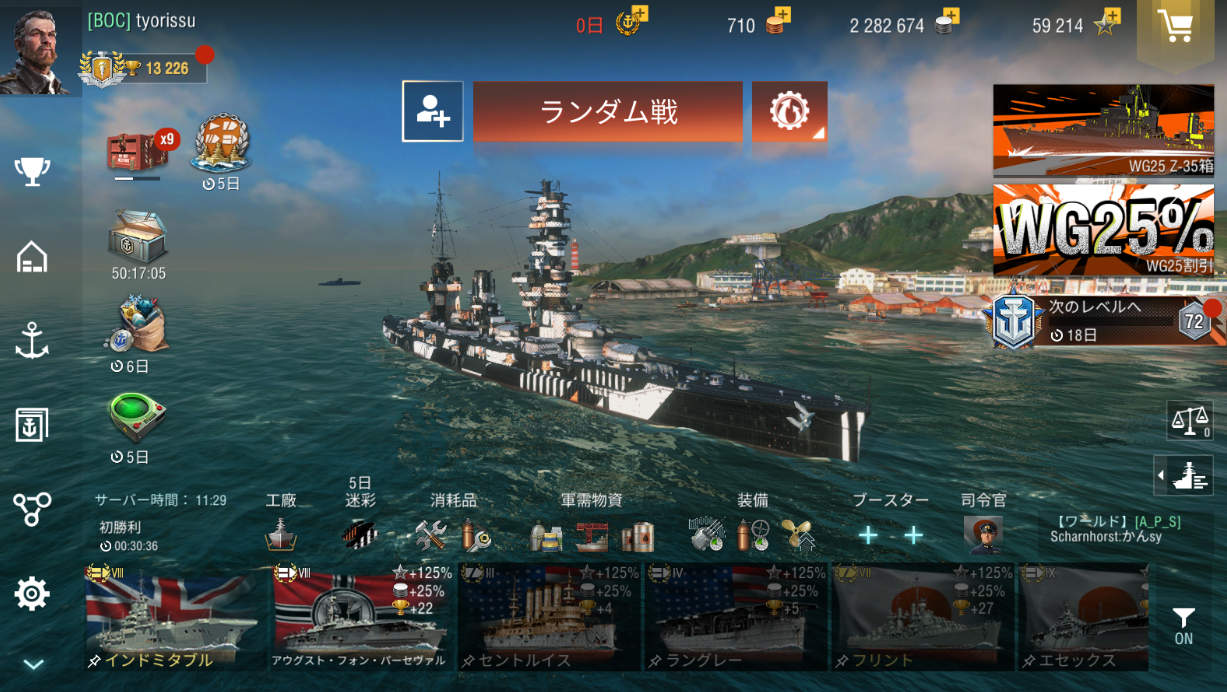
Task: Expand the left sidebar down chevron
Action: (33, 664)
